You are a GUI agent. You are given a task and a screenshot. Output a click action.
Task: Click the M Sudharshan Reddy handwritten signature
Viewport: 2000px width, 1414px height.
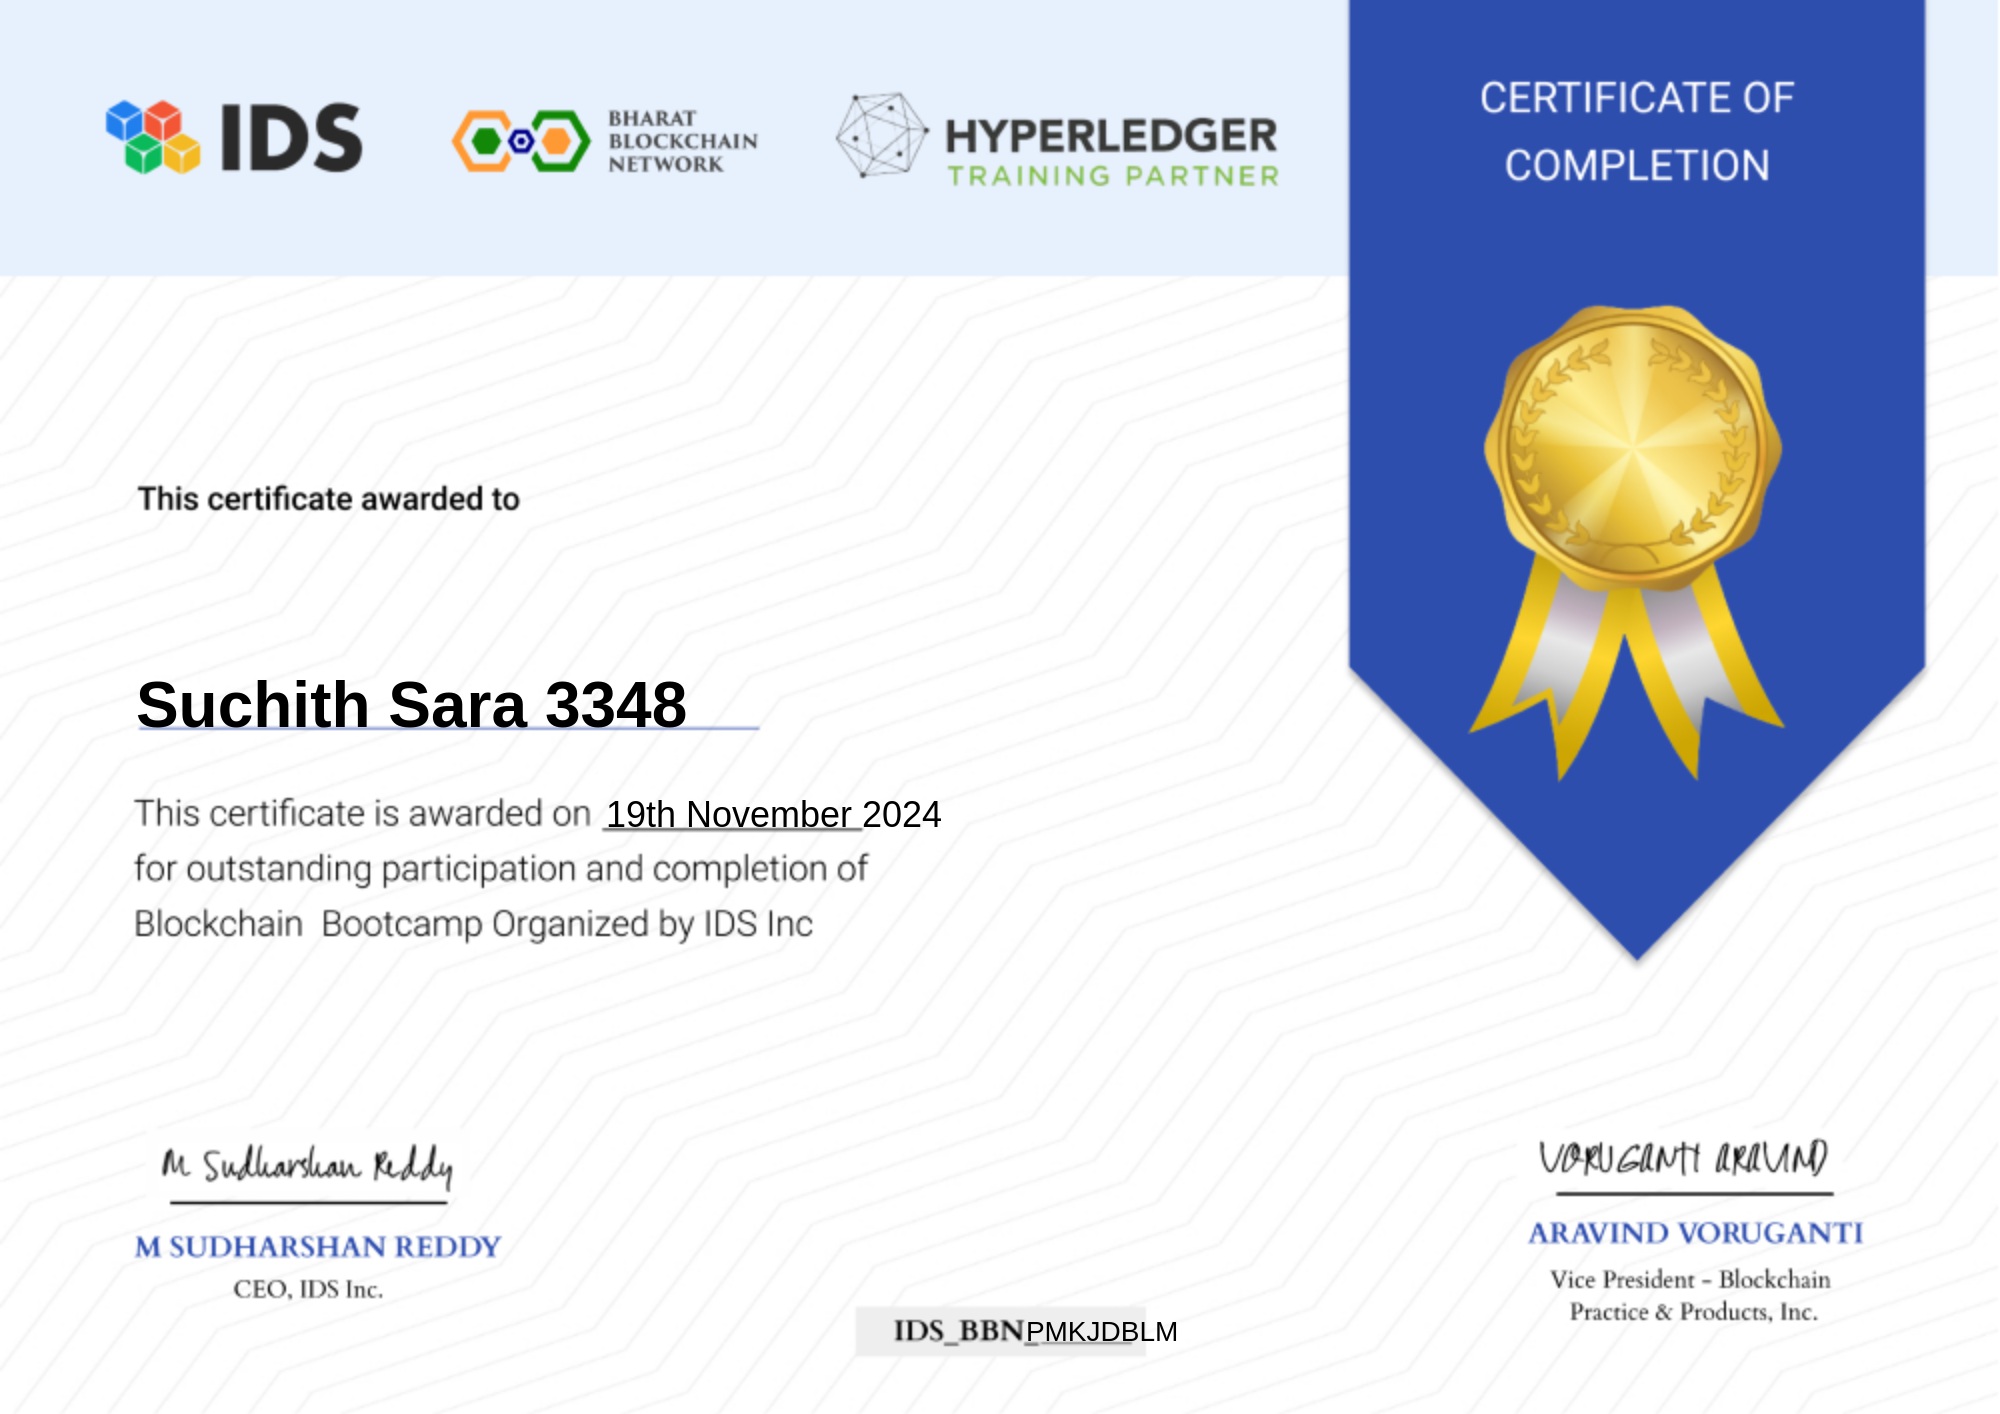pos(307,1166)
